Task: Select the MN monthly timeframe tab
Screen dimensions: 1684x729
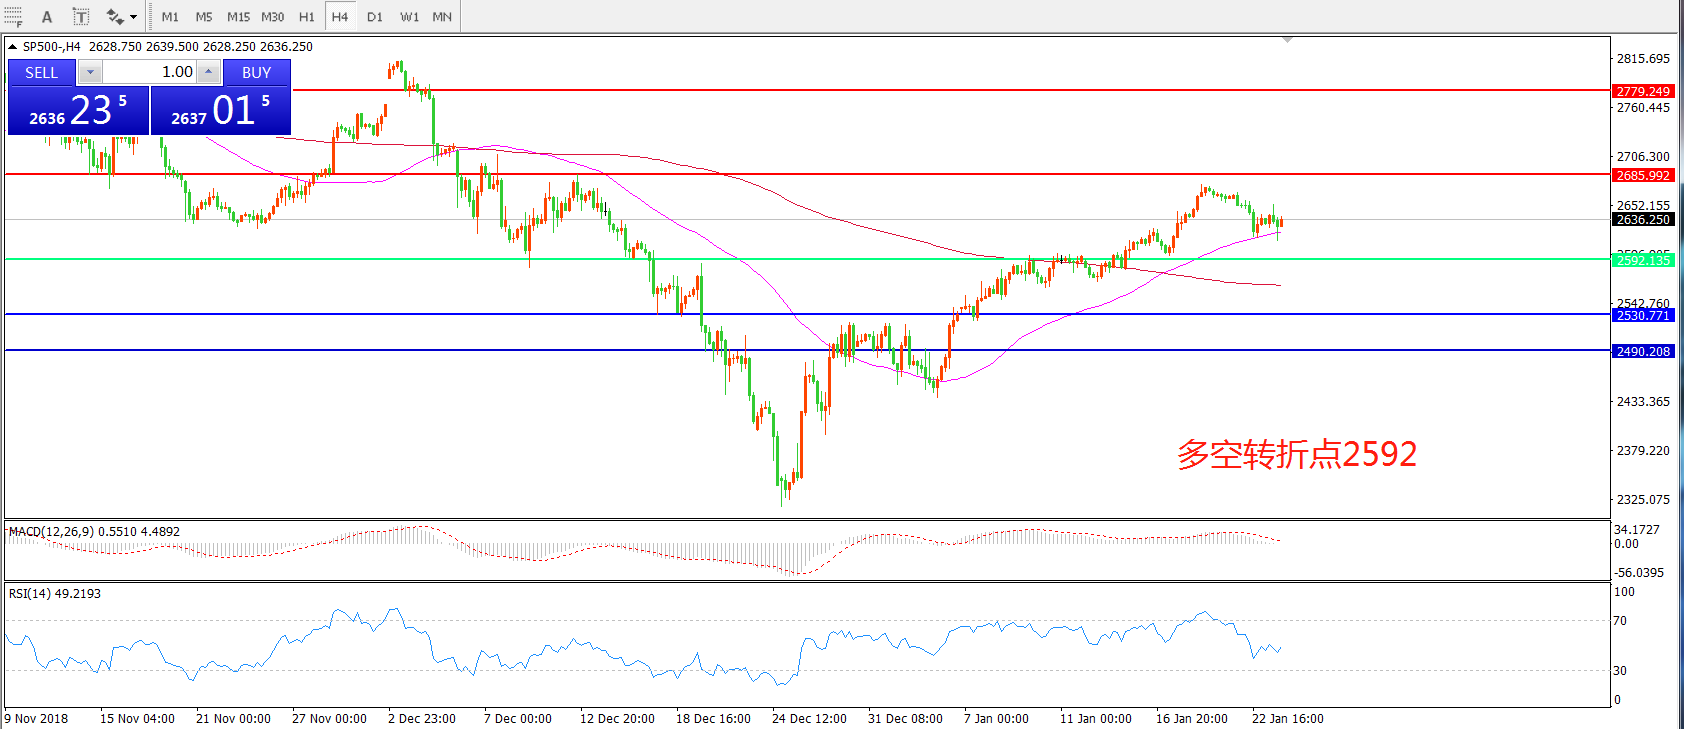Action: (442, 16)
